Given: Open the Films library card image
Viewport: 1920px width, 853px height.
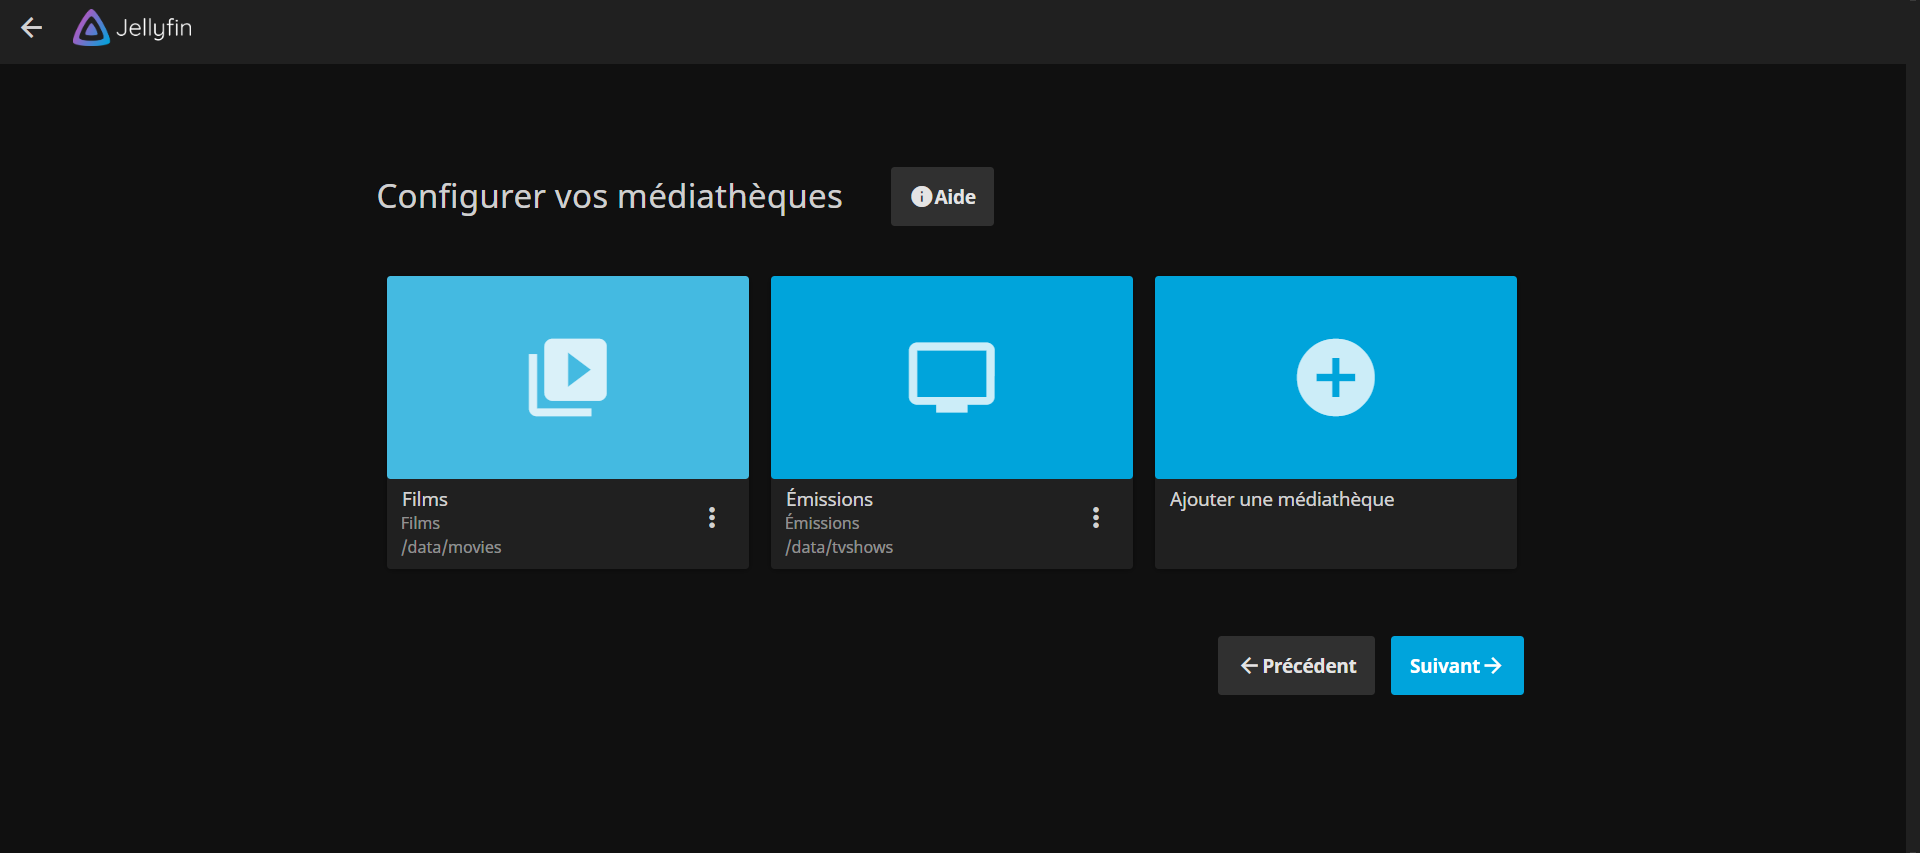Looking at the screenshot, I should tap(568, 377).
